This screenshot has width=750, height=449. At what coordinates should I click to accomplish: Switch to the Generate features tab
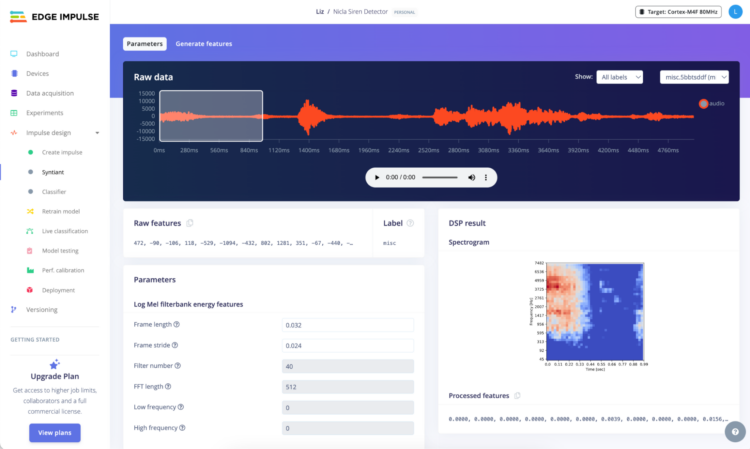(204, 44)
